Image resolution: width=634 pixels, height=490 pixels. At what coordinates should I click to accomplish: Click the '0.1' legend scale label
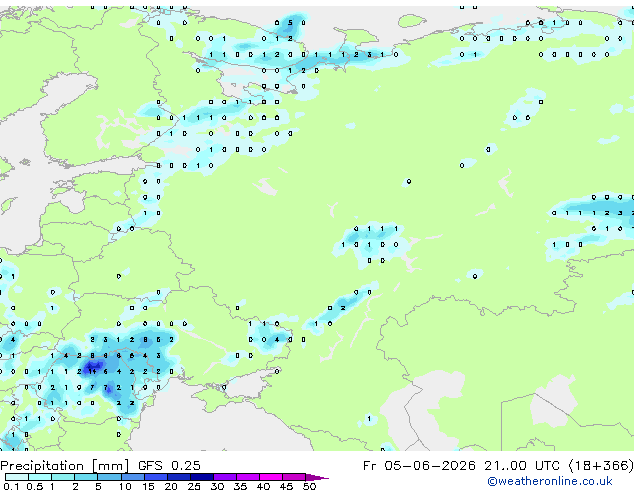pos(11,486)
